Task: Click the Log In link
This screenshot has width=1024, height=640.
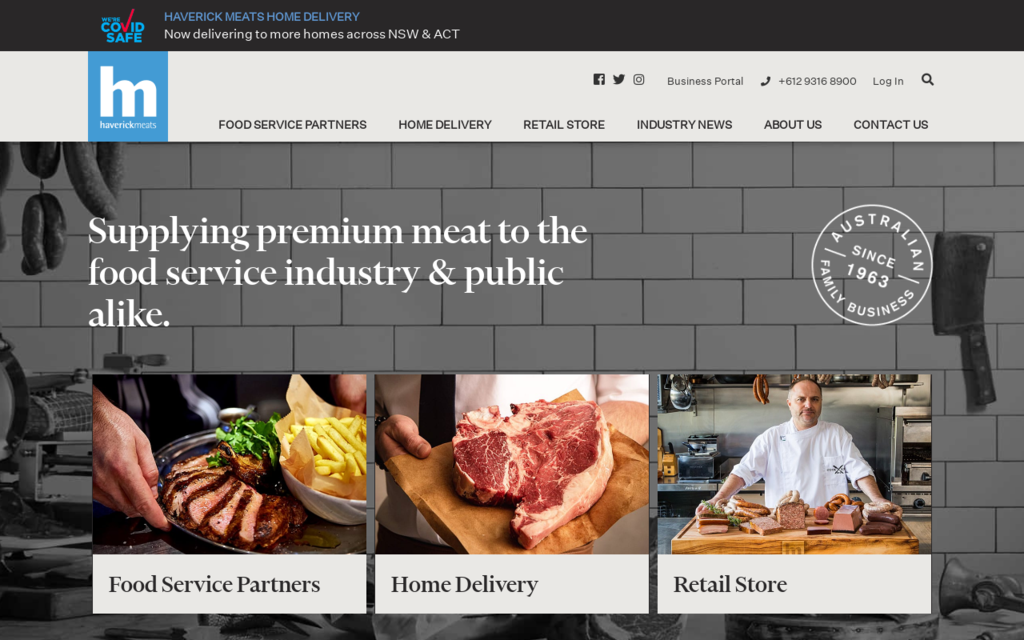Action: point(888,81)
